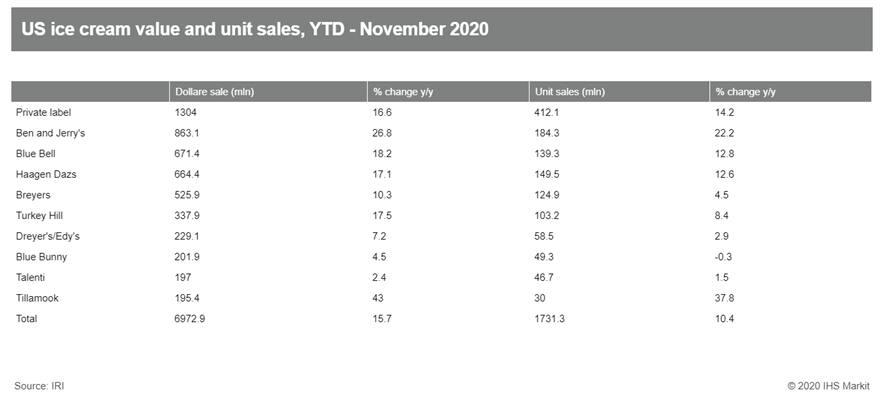Select the 'Dreyer's/Edy's' row label

[49, 235]
